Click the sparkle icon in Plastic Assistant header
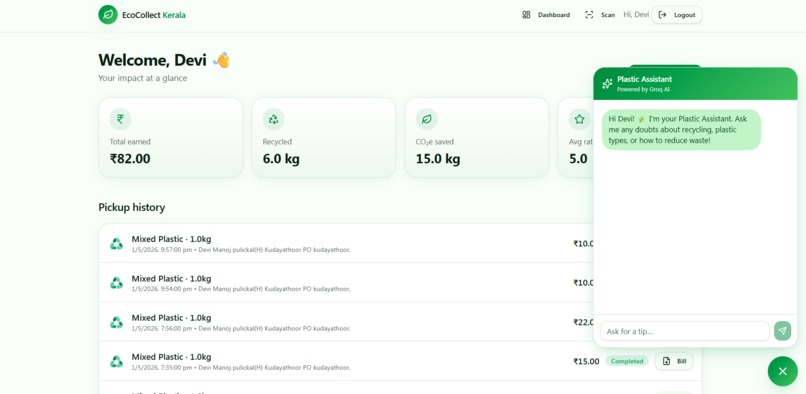 coord(607,84)
